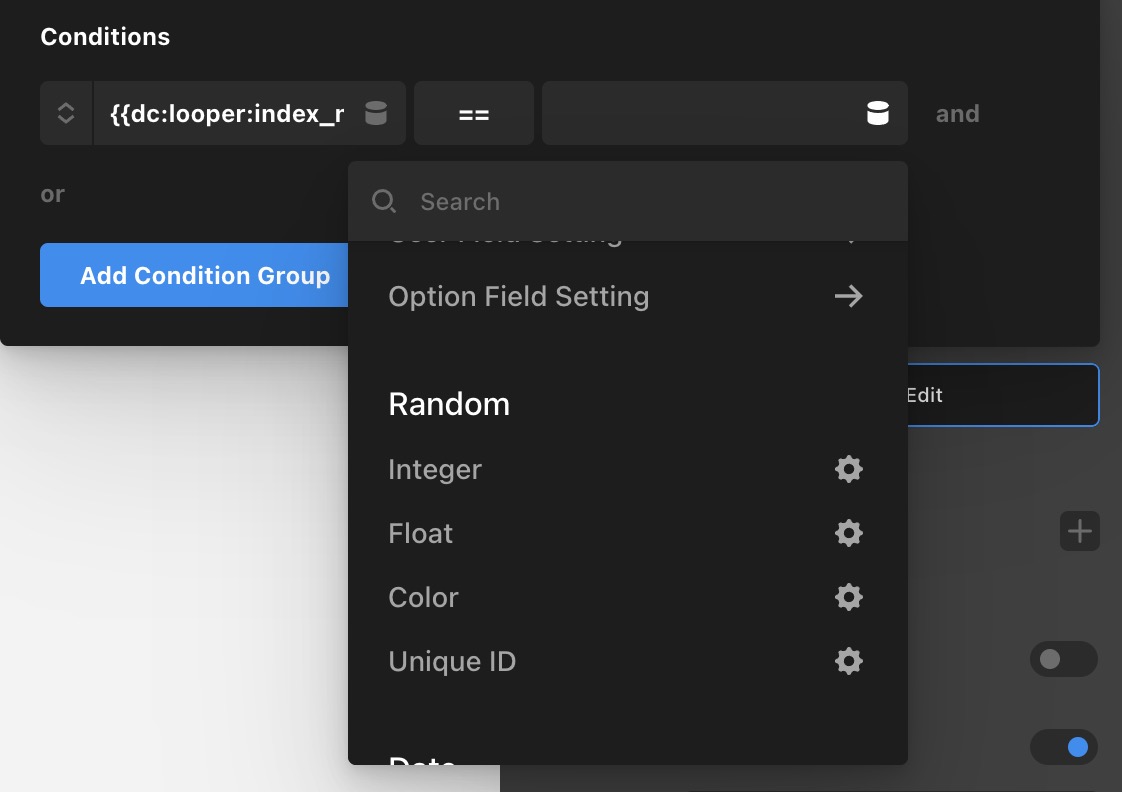Click the search magnifier icon
1122x792 pixels.
click(384, 201)
